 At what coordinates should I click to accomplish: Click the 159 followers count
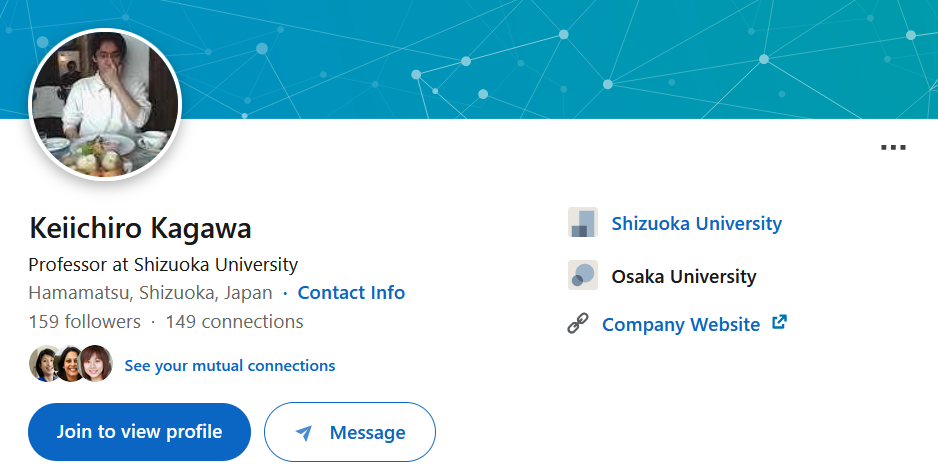pyautogui.click(x=84, y=322)
